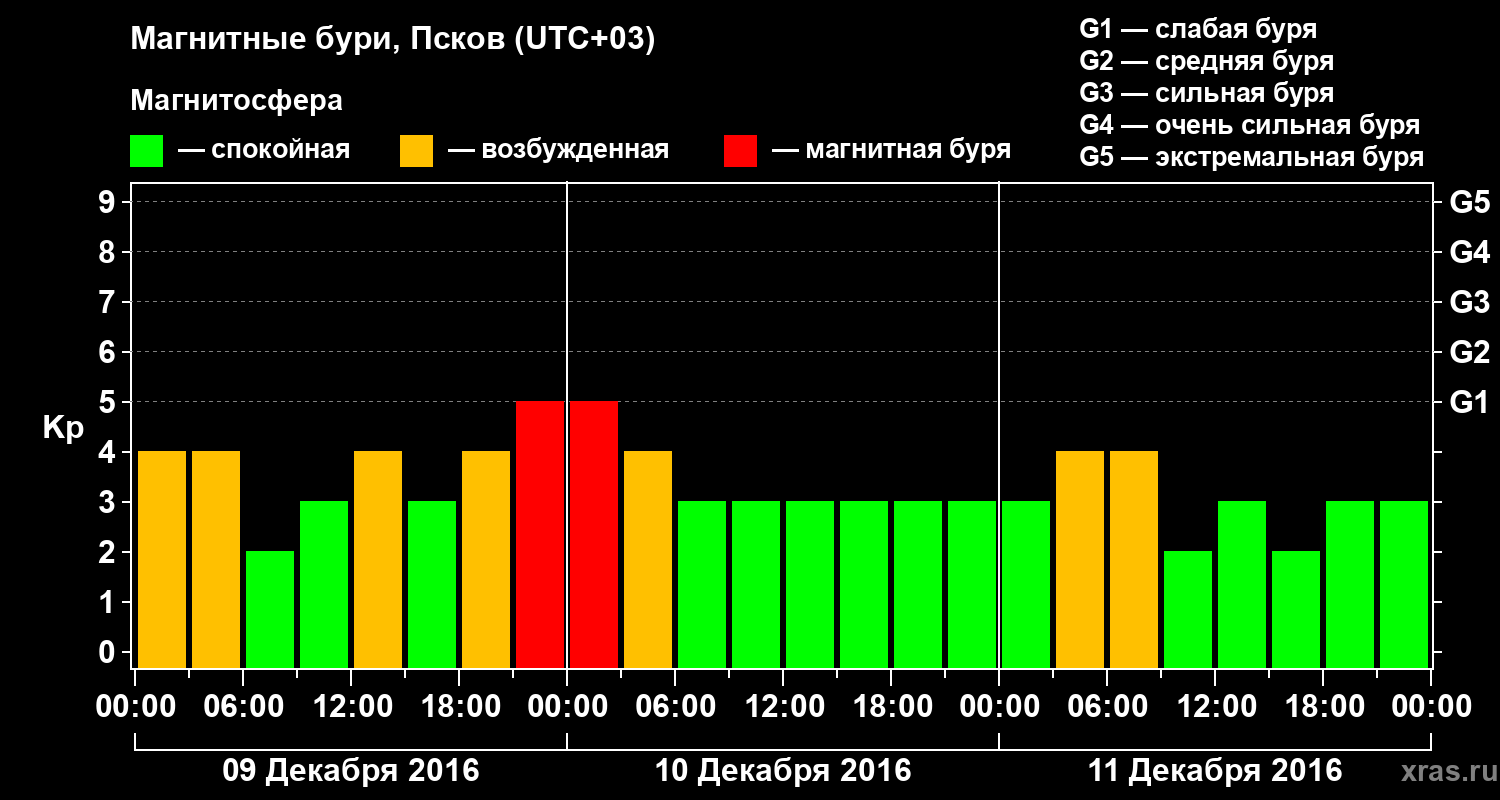This screenshot has width=1500, height=800.
Task: Click the 11 December green bar starting at 00:00
Action: 1026,585
